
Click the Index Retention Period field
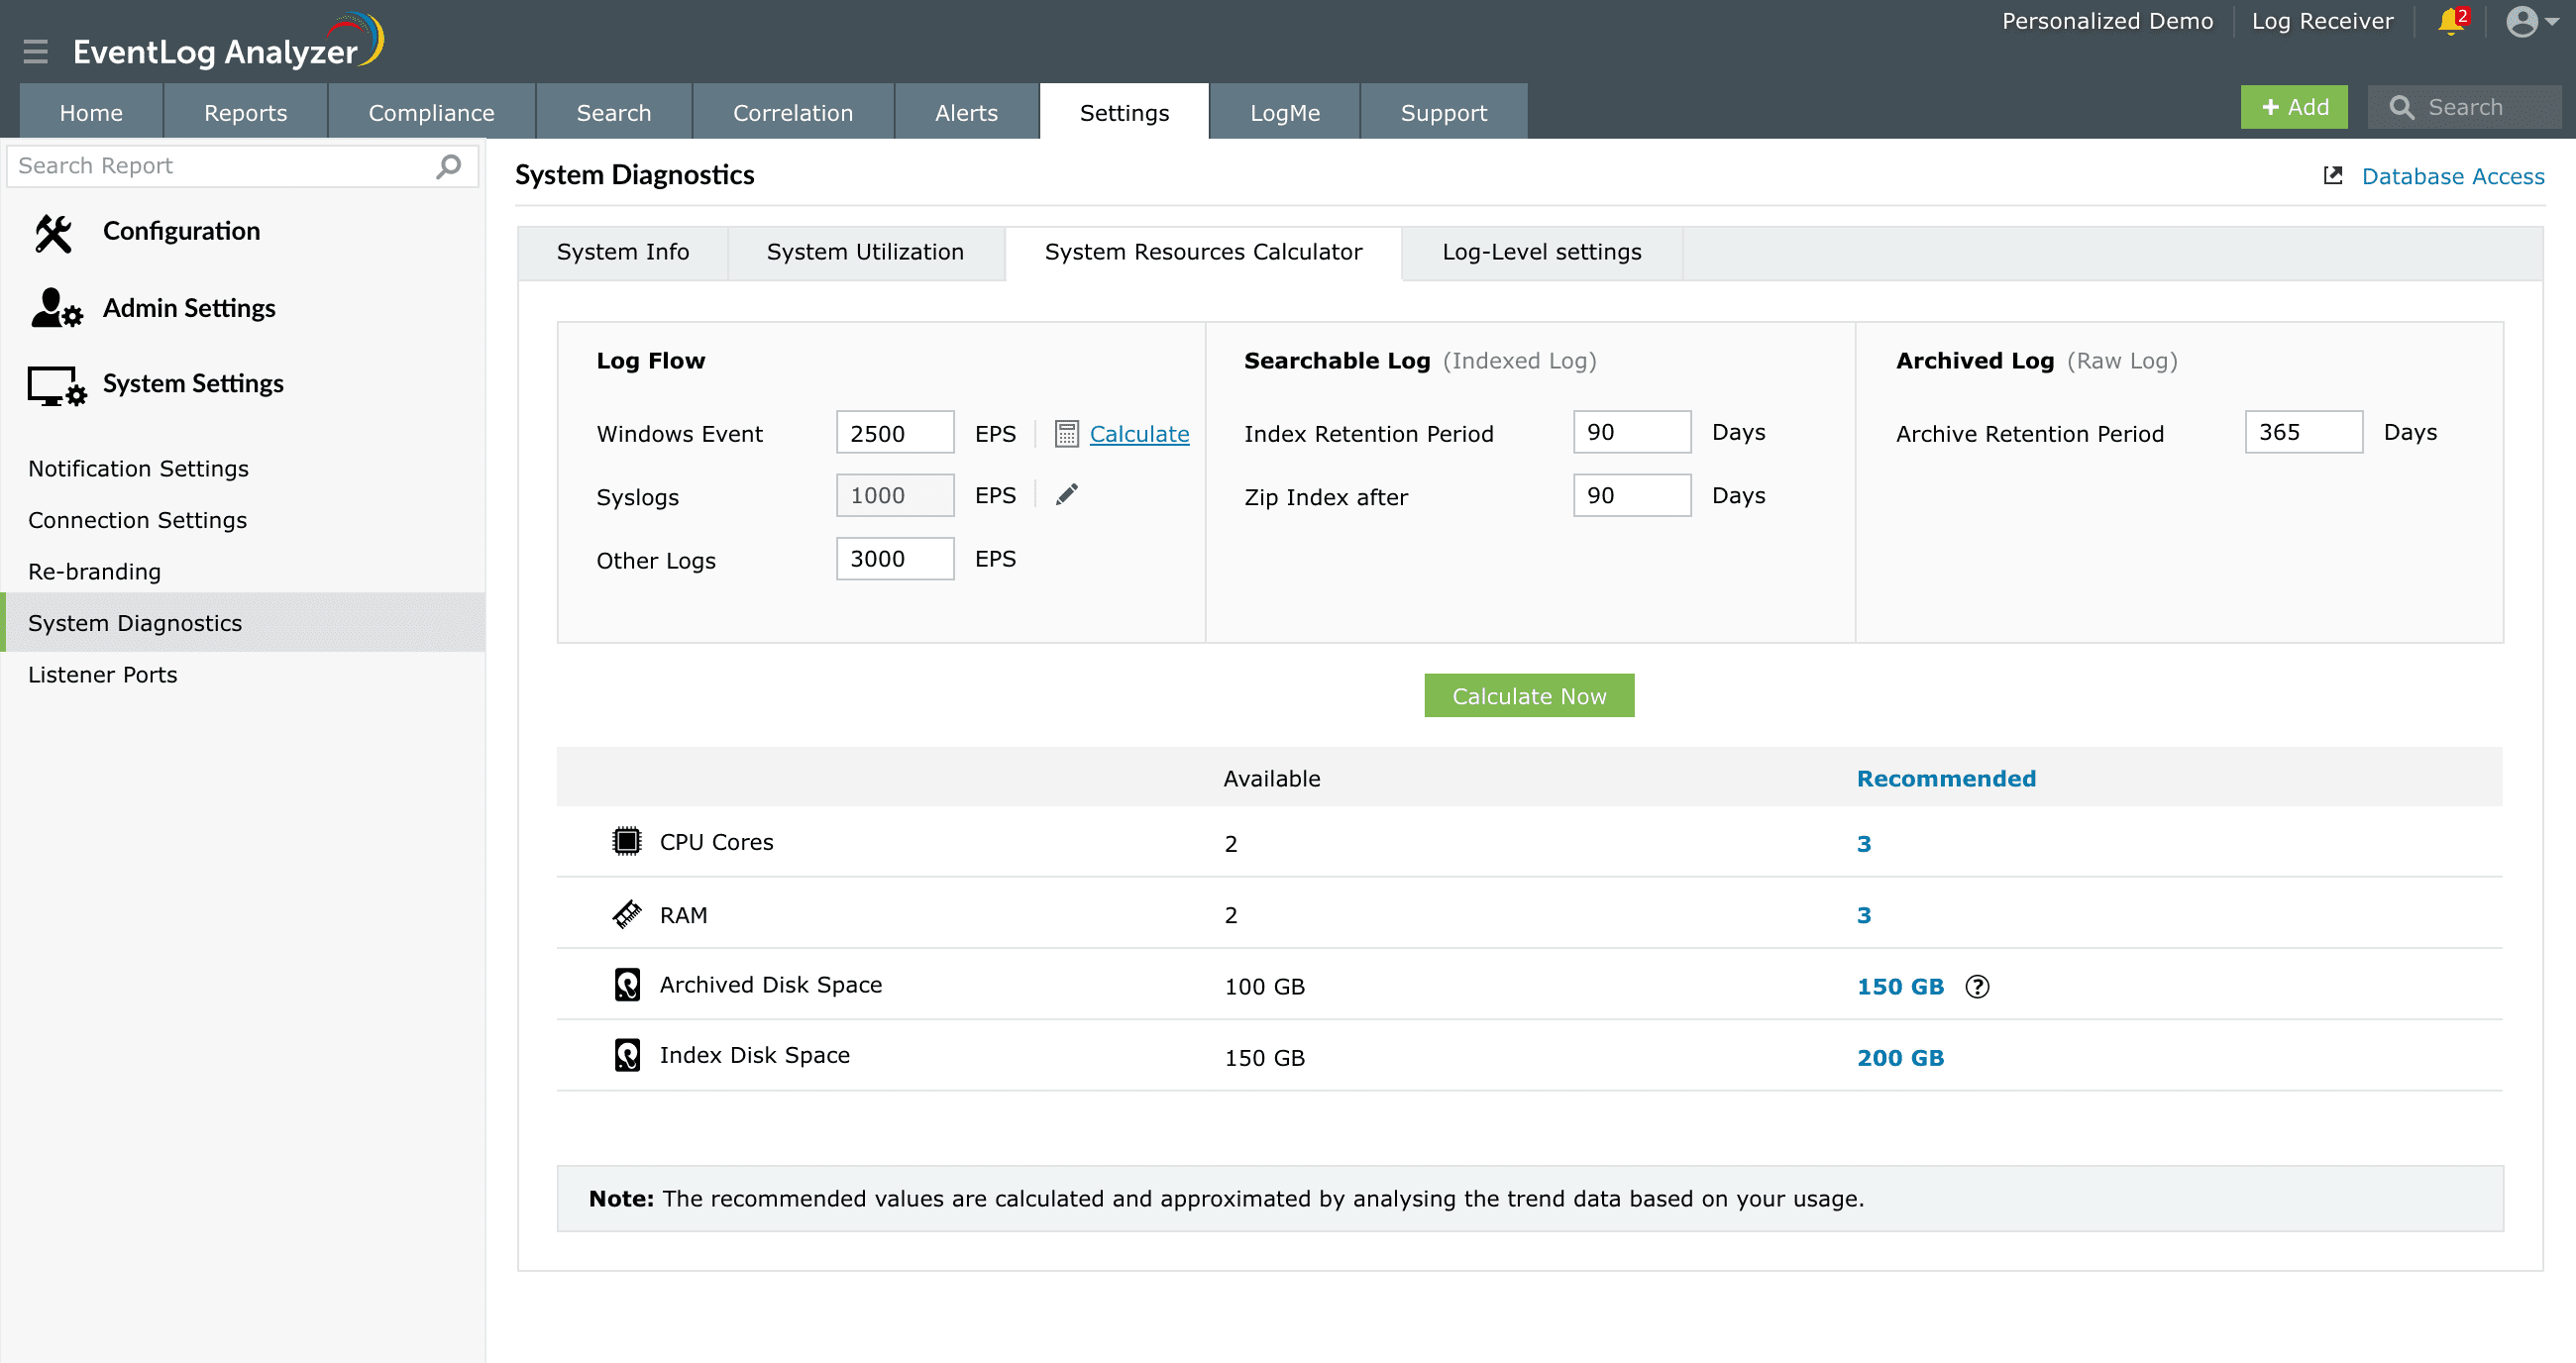[1631, 432]
